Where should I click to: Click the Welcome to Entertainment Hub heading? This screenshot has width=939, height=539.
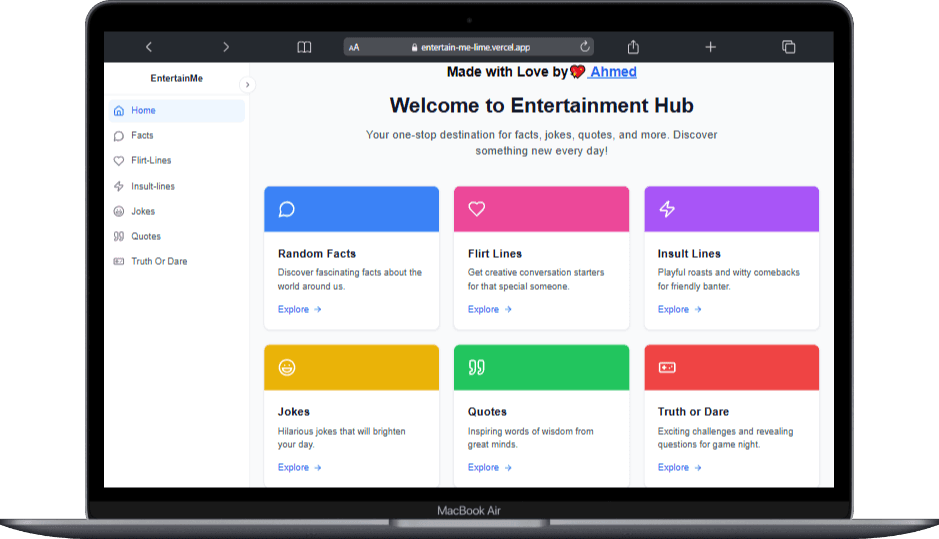coord(541,106)
